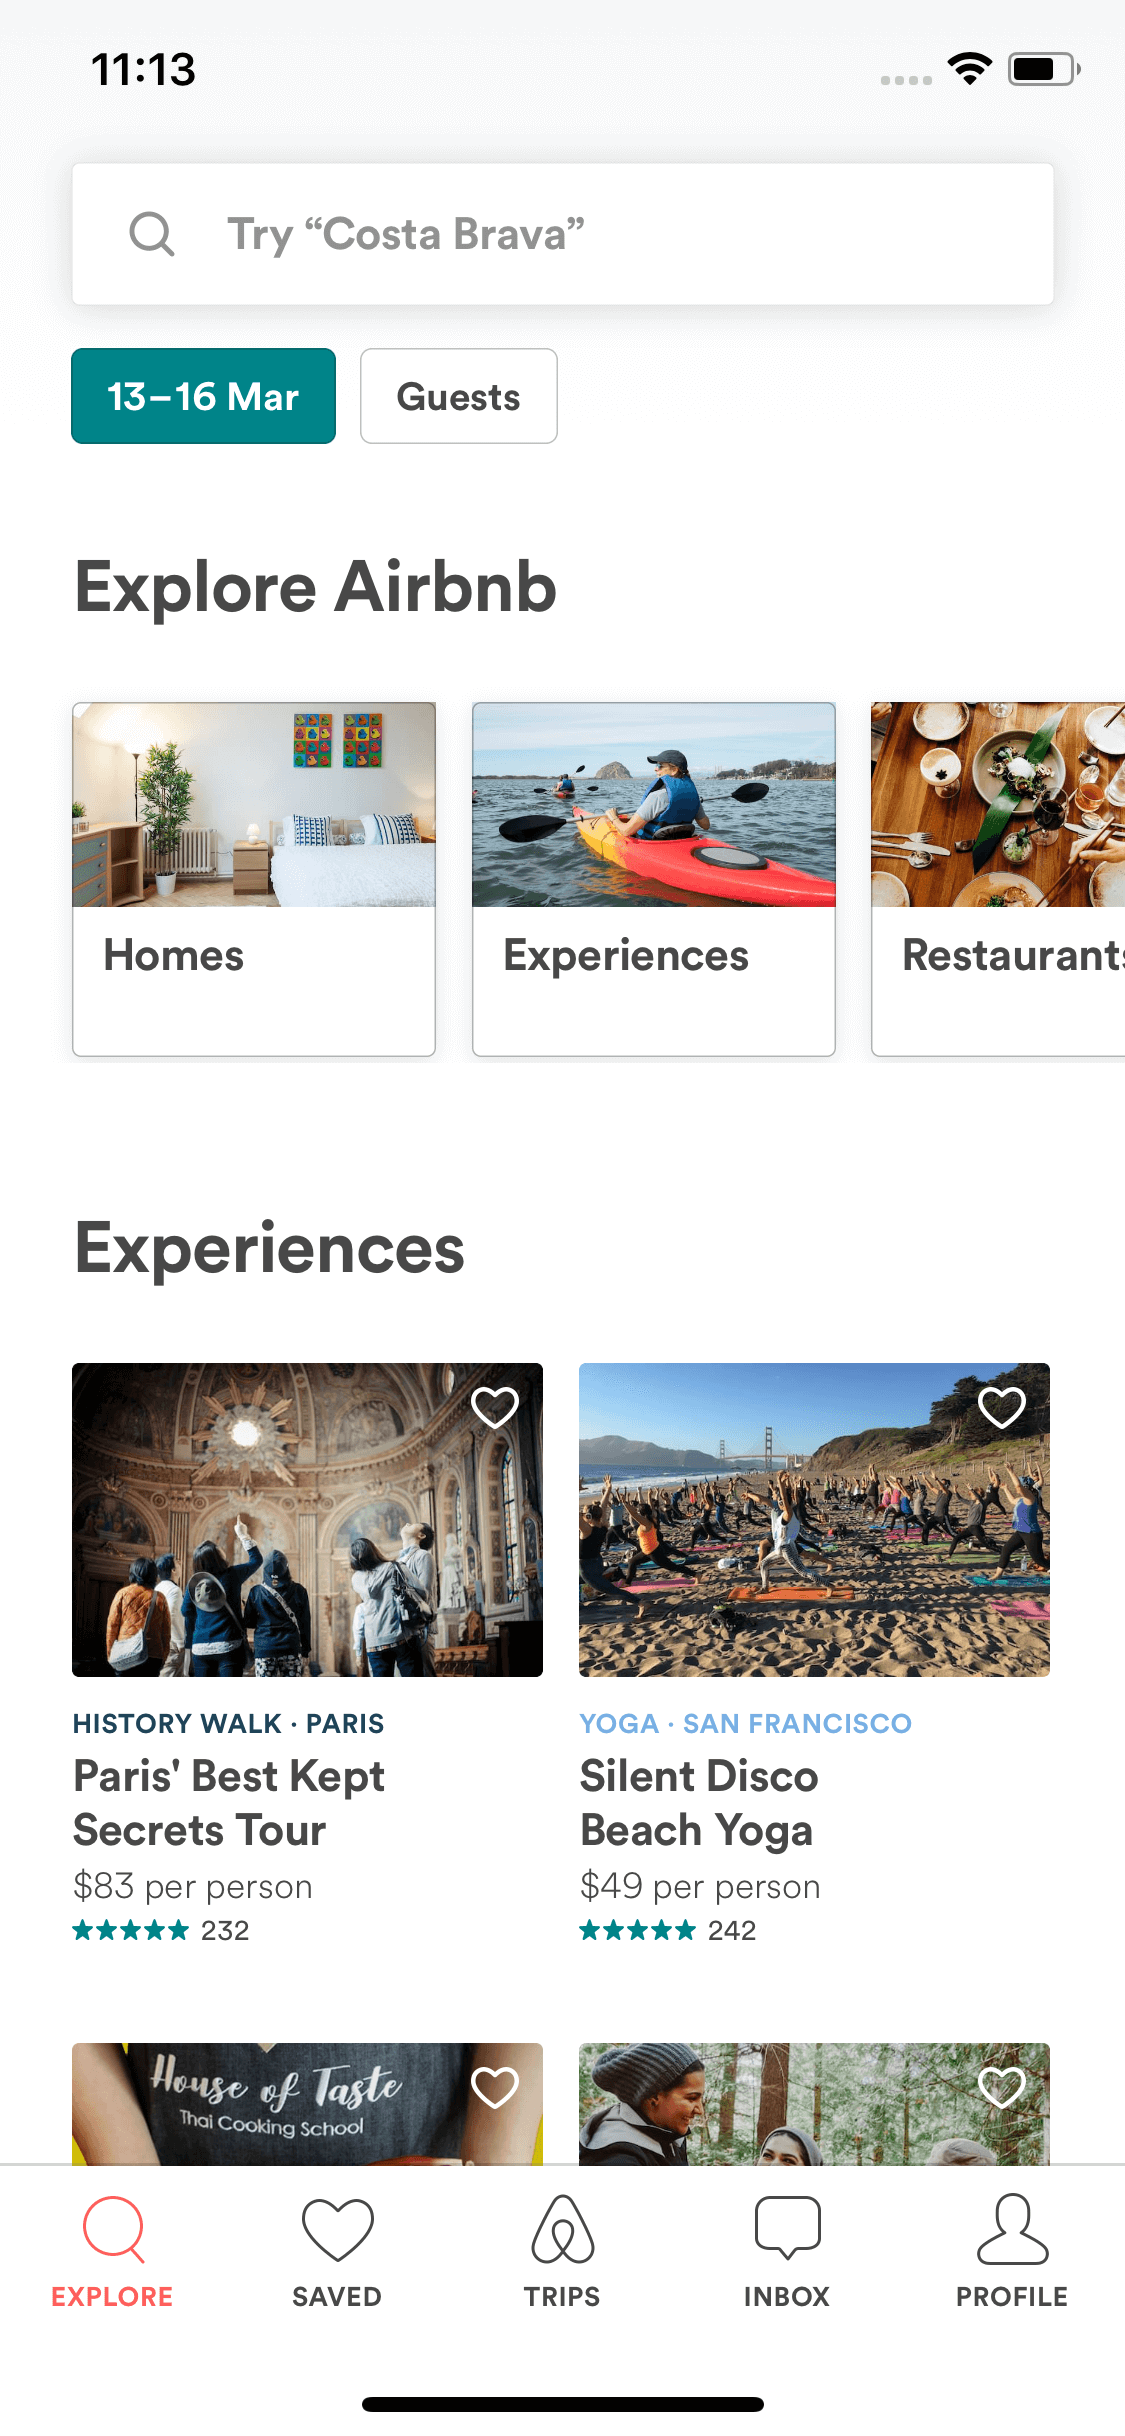Image resolution: width=1125 pixels, height=2436 pixels.
Task: Tap the search magnifier icon
Action: tap(152, 234)
